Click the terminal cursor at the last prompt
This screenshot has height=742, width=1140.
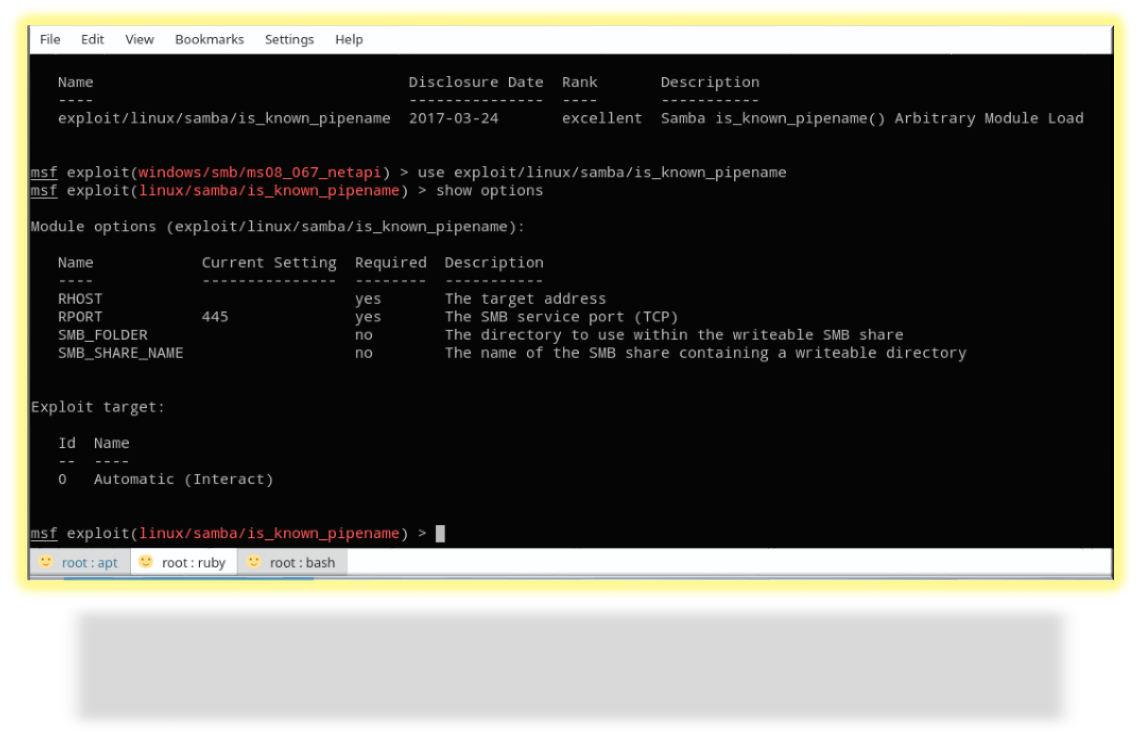point(440,533)
